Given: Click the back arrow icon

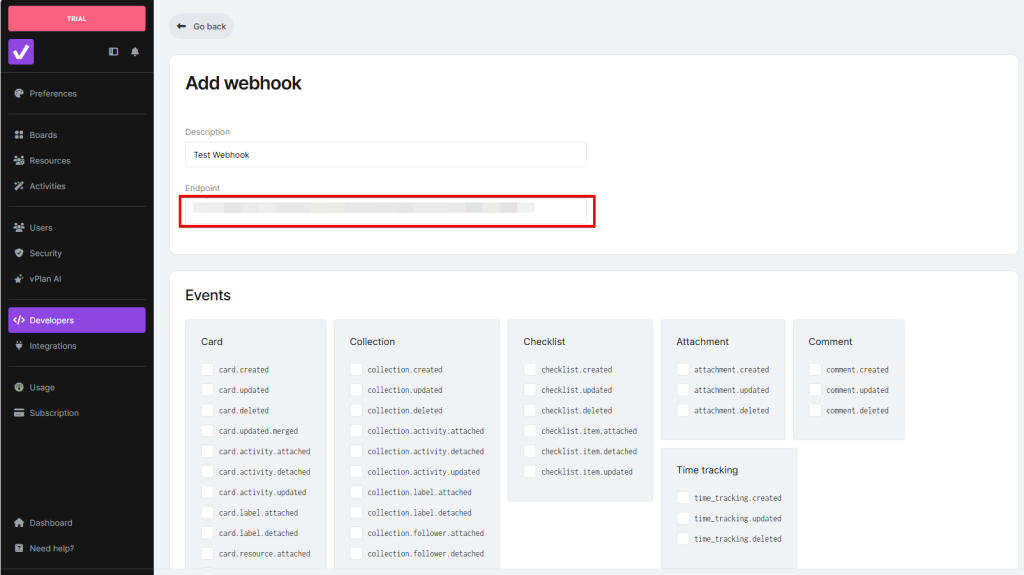Looking at the screenshot, I should [181, 26].
